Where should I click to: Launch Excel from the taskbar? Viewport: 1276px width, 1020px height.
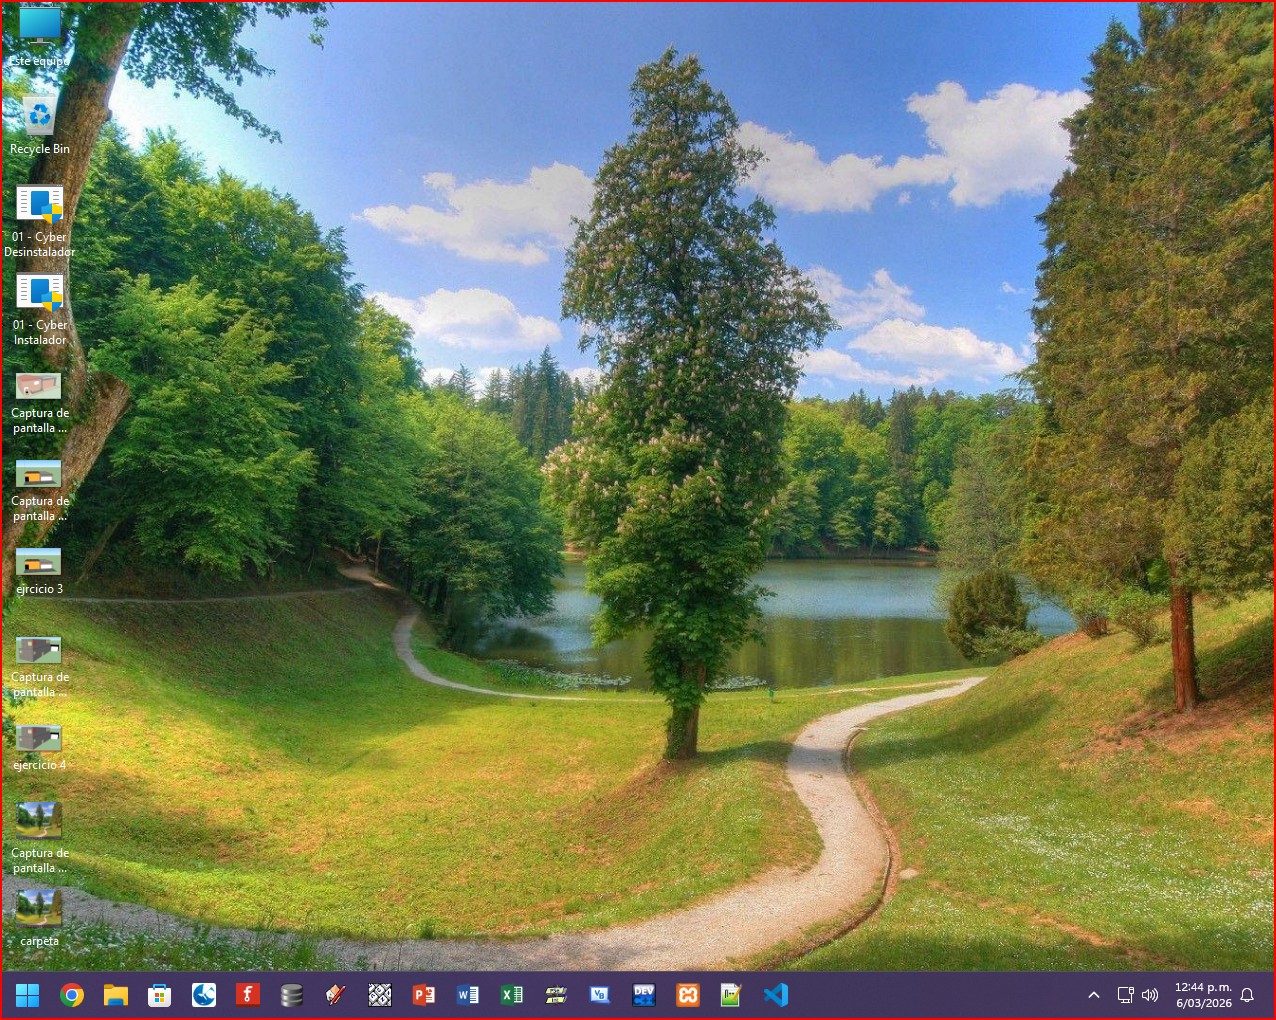click(512, 995)
